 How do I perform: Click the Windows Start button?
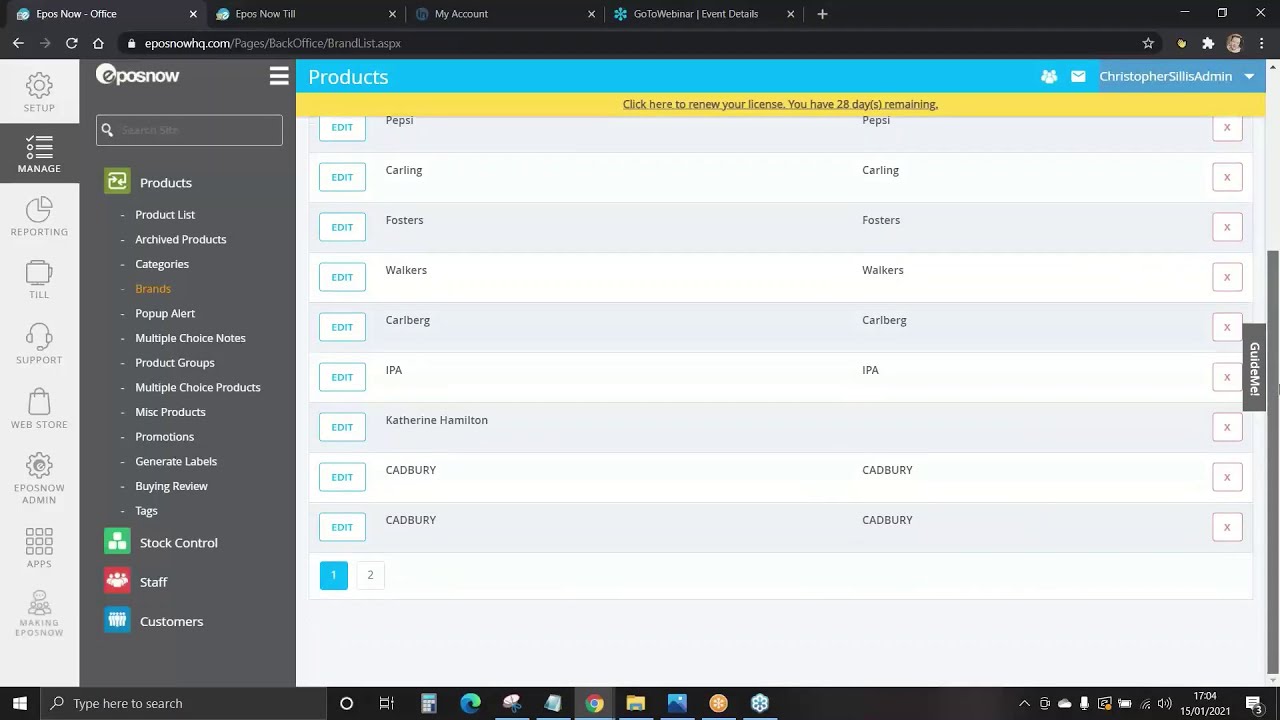[x=20, y=703]
